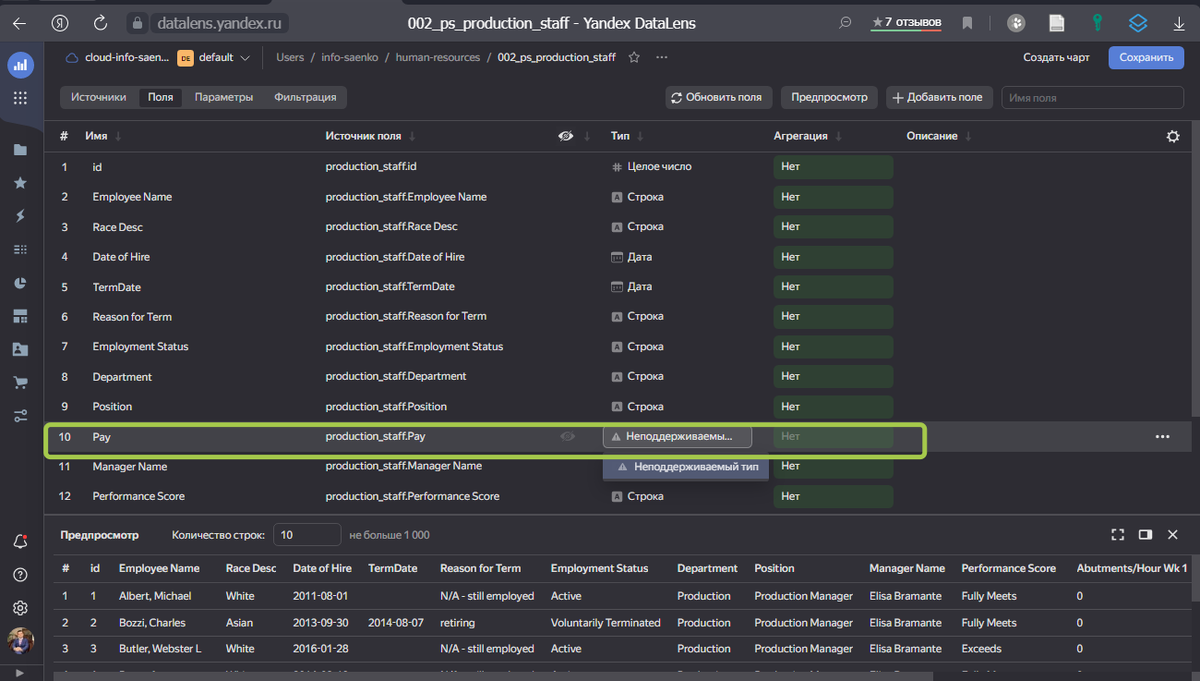This screenshot has height=681, width=1200.
Task: Open the folder navigation icon in sidebar
Action: point(20,150)
